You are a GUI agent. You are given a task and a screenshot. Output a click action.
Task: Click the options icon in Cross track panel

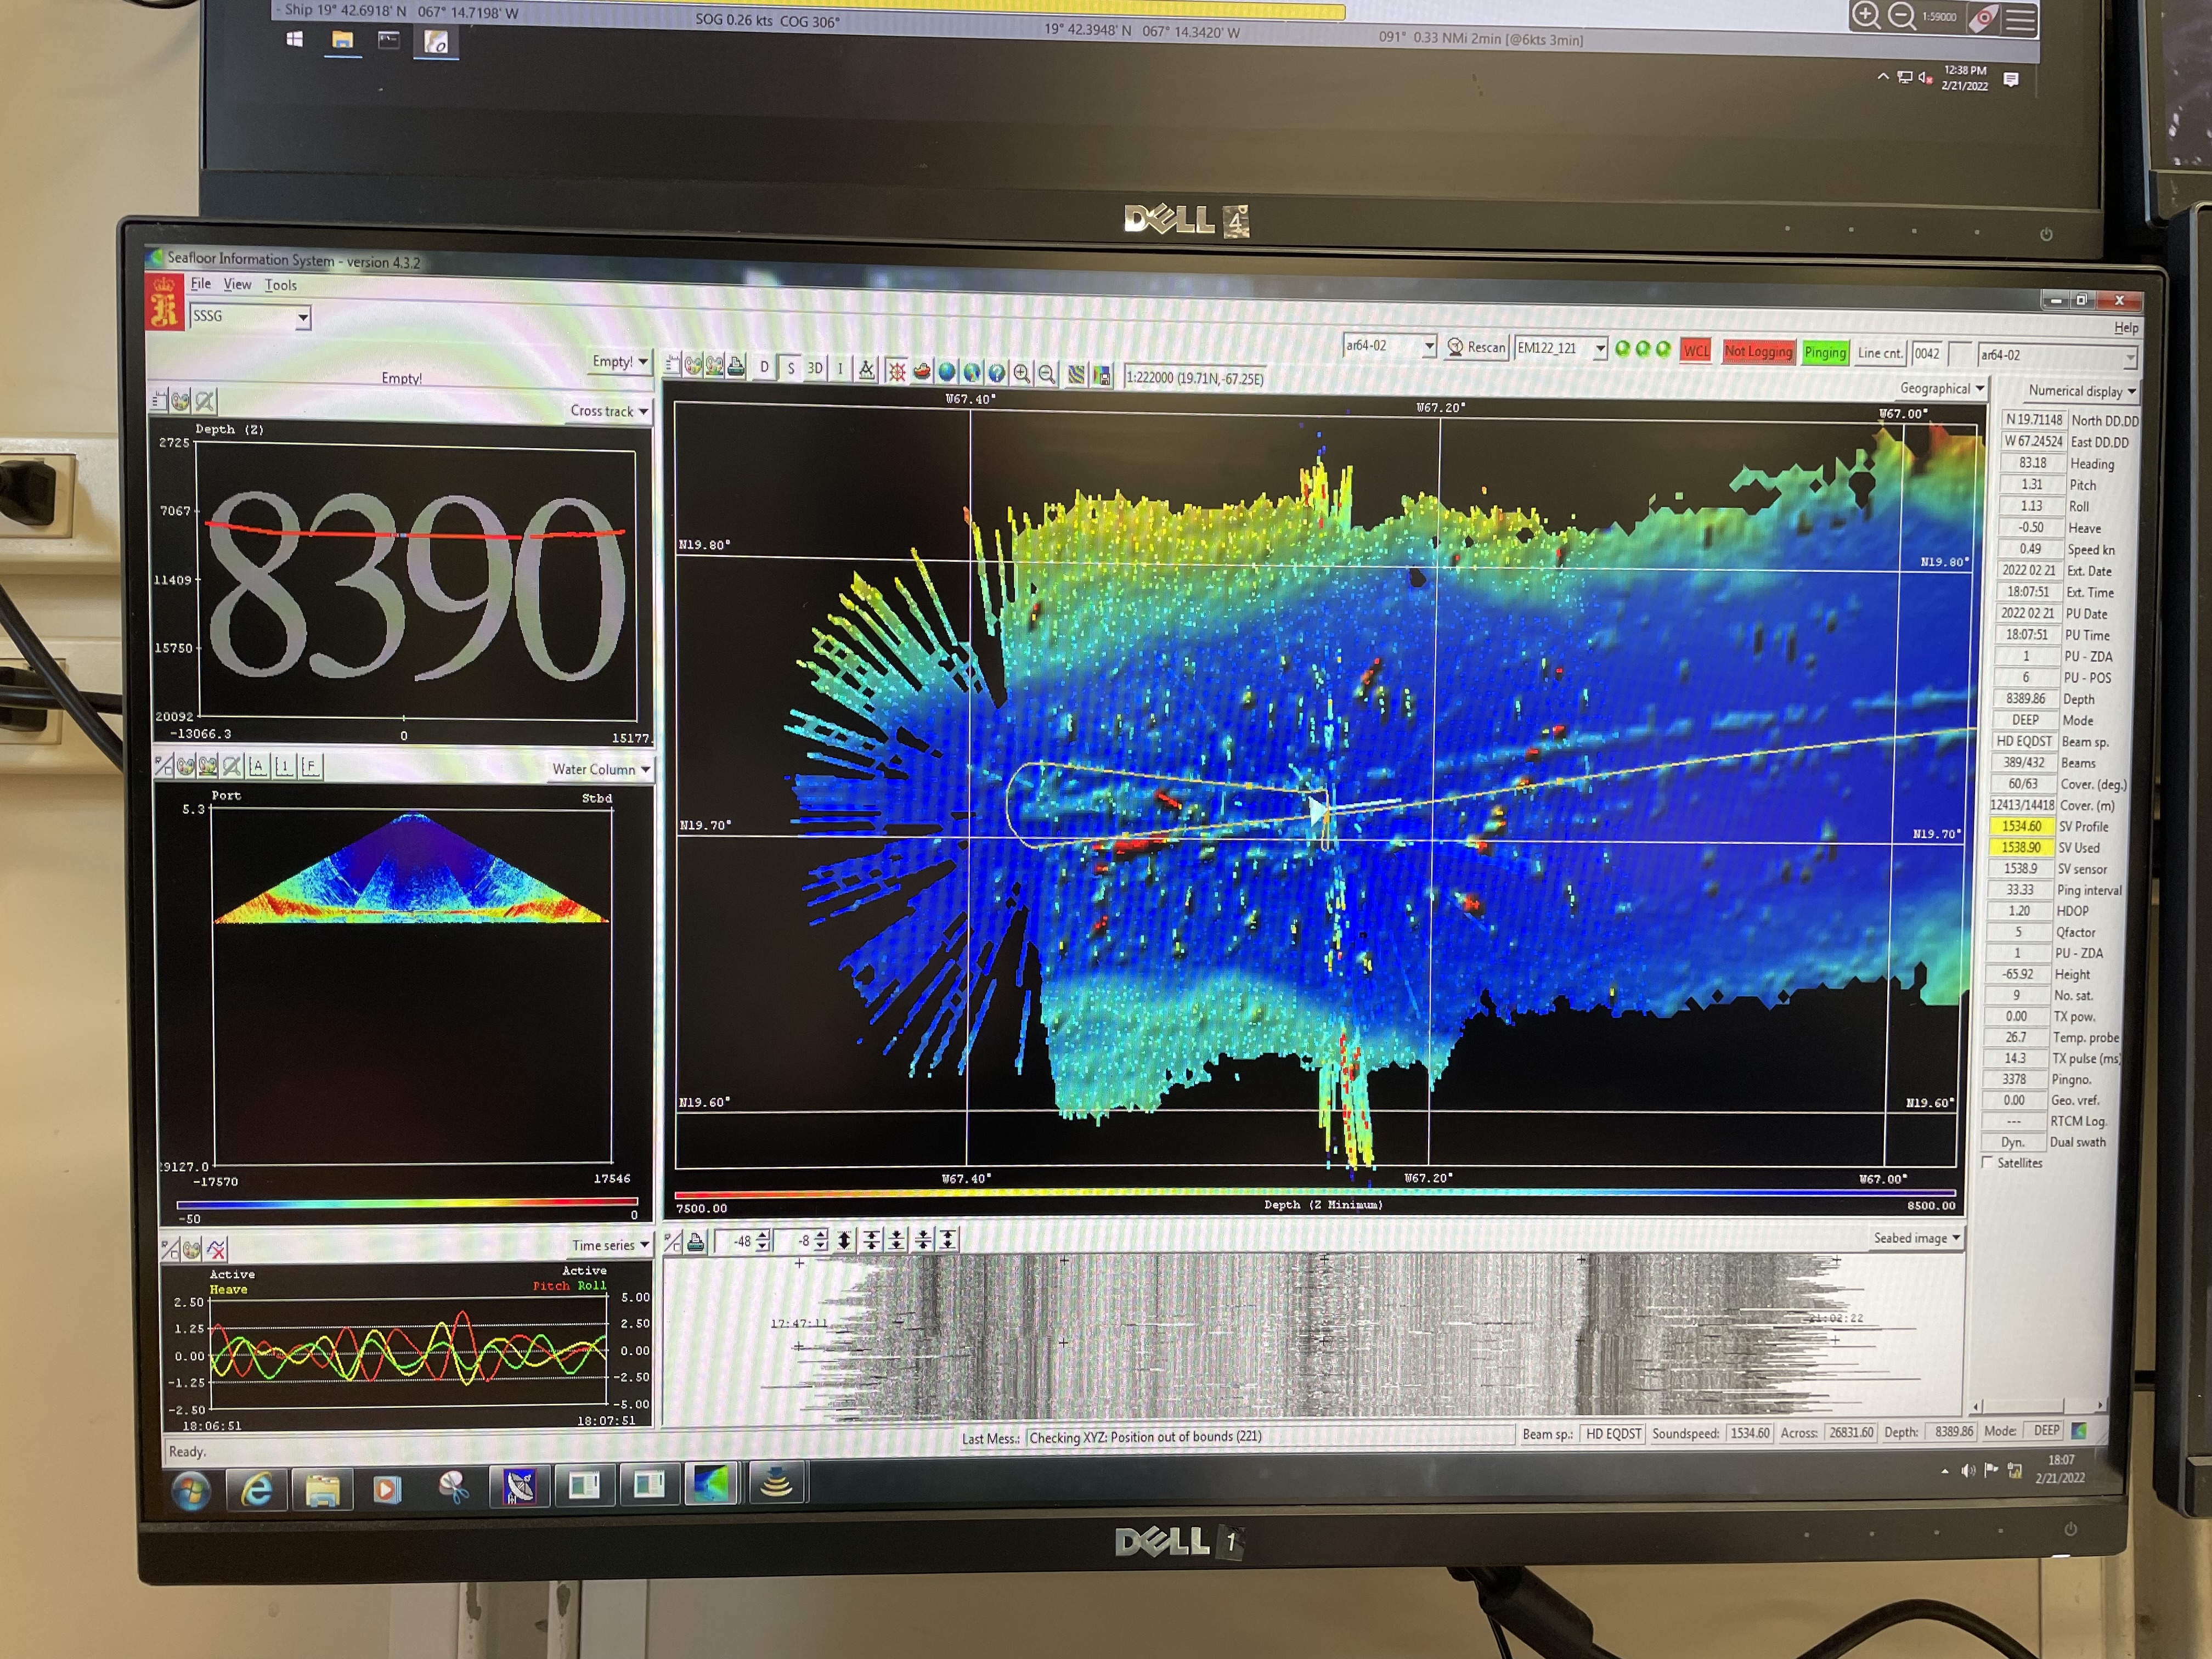coord(159,400)
